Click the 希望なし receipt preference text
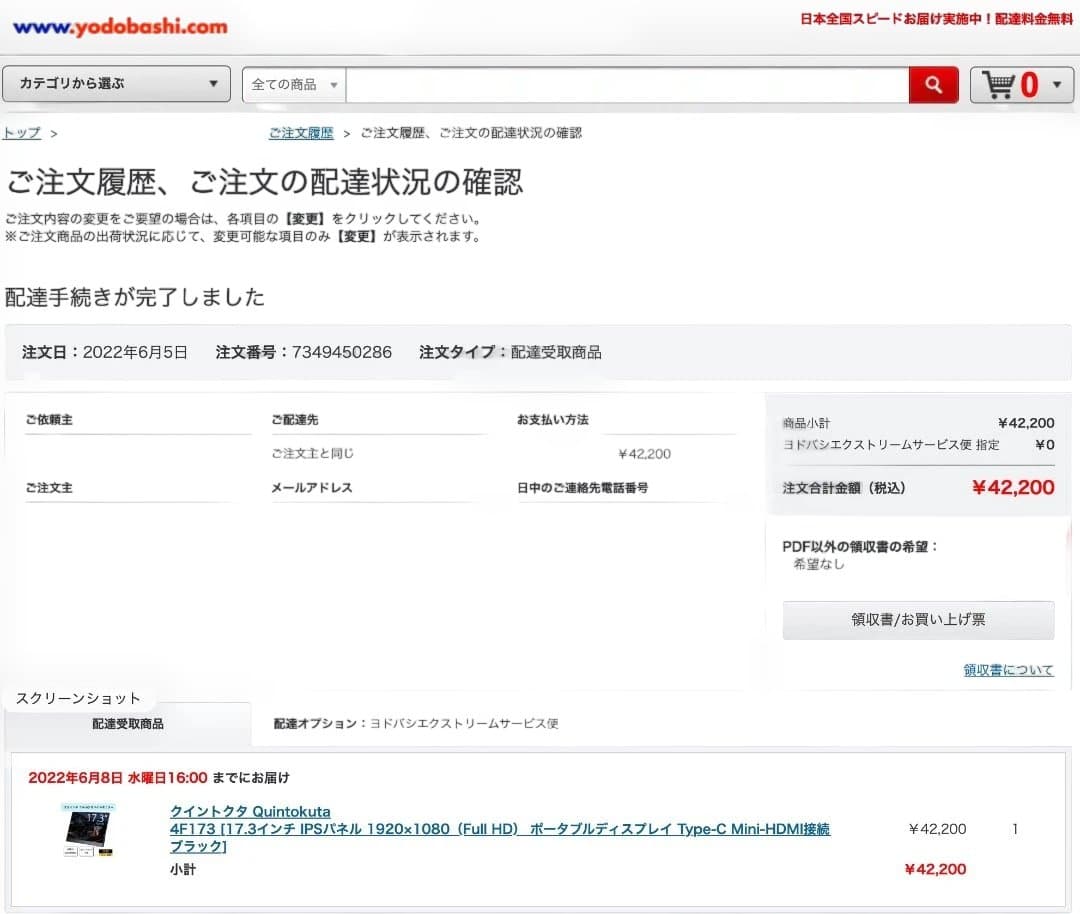Image resolution: width=1080 pixels, height=914 pixels. (819, 564)
